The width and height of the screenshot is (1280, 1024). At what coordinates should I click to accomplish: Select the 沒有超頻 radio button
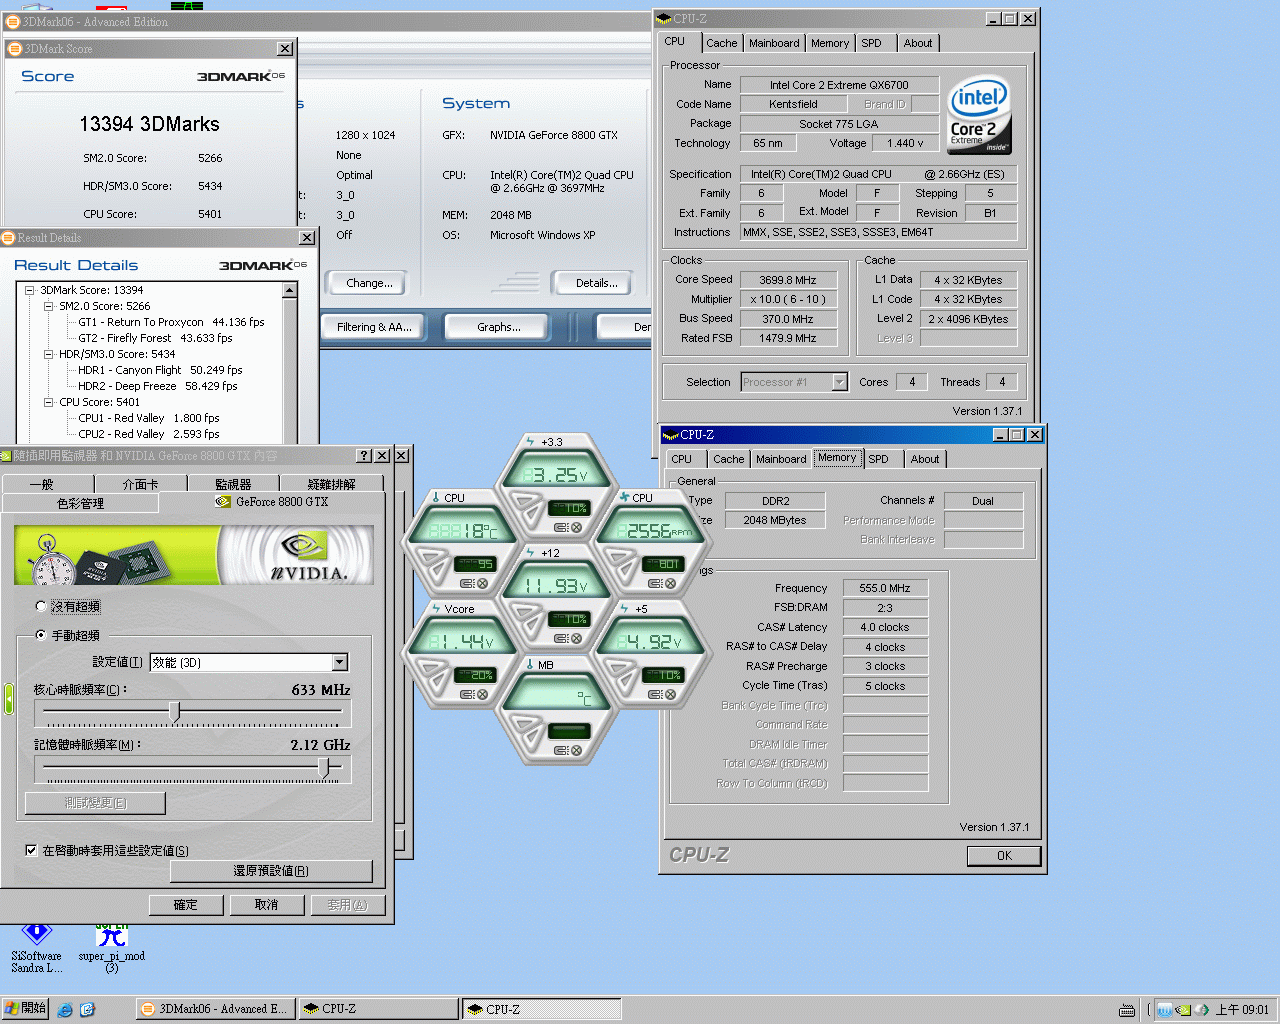point(41,606)
